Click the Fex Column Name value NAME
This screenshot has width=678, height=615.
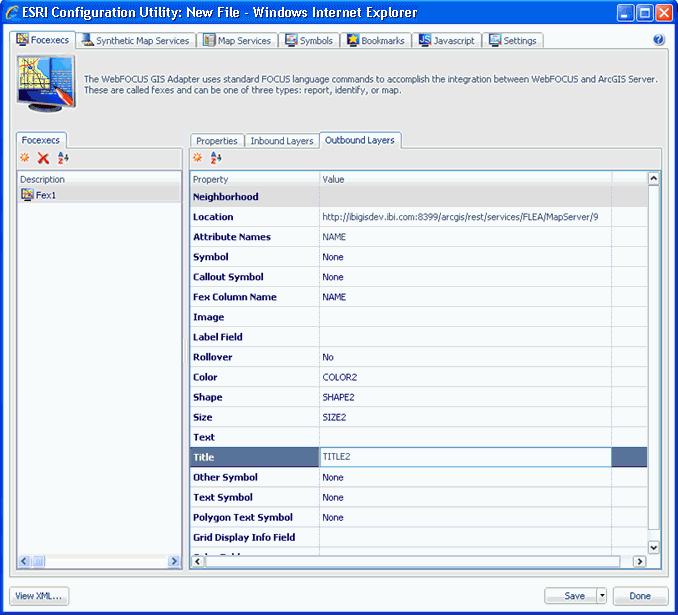[x=334, y=297]
